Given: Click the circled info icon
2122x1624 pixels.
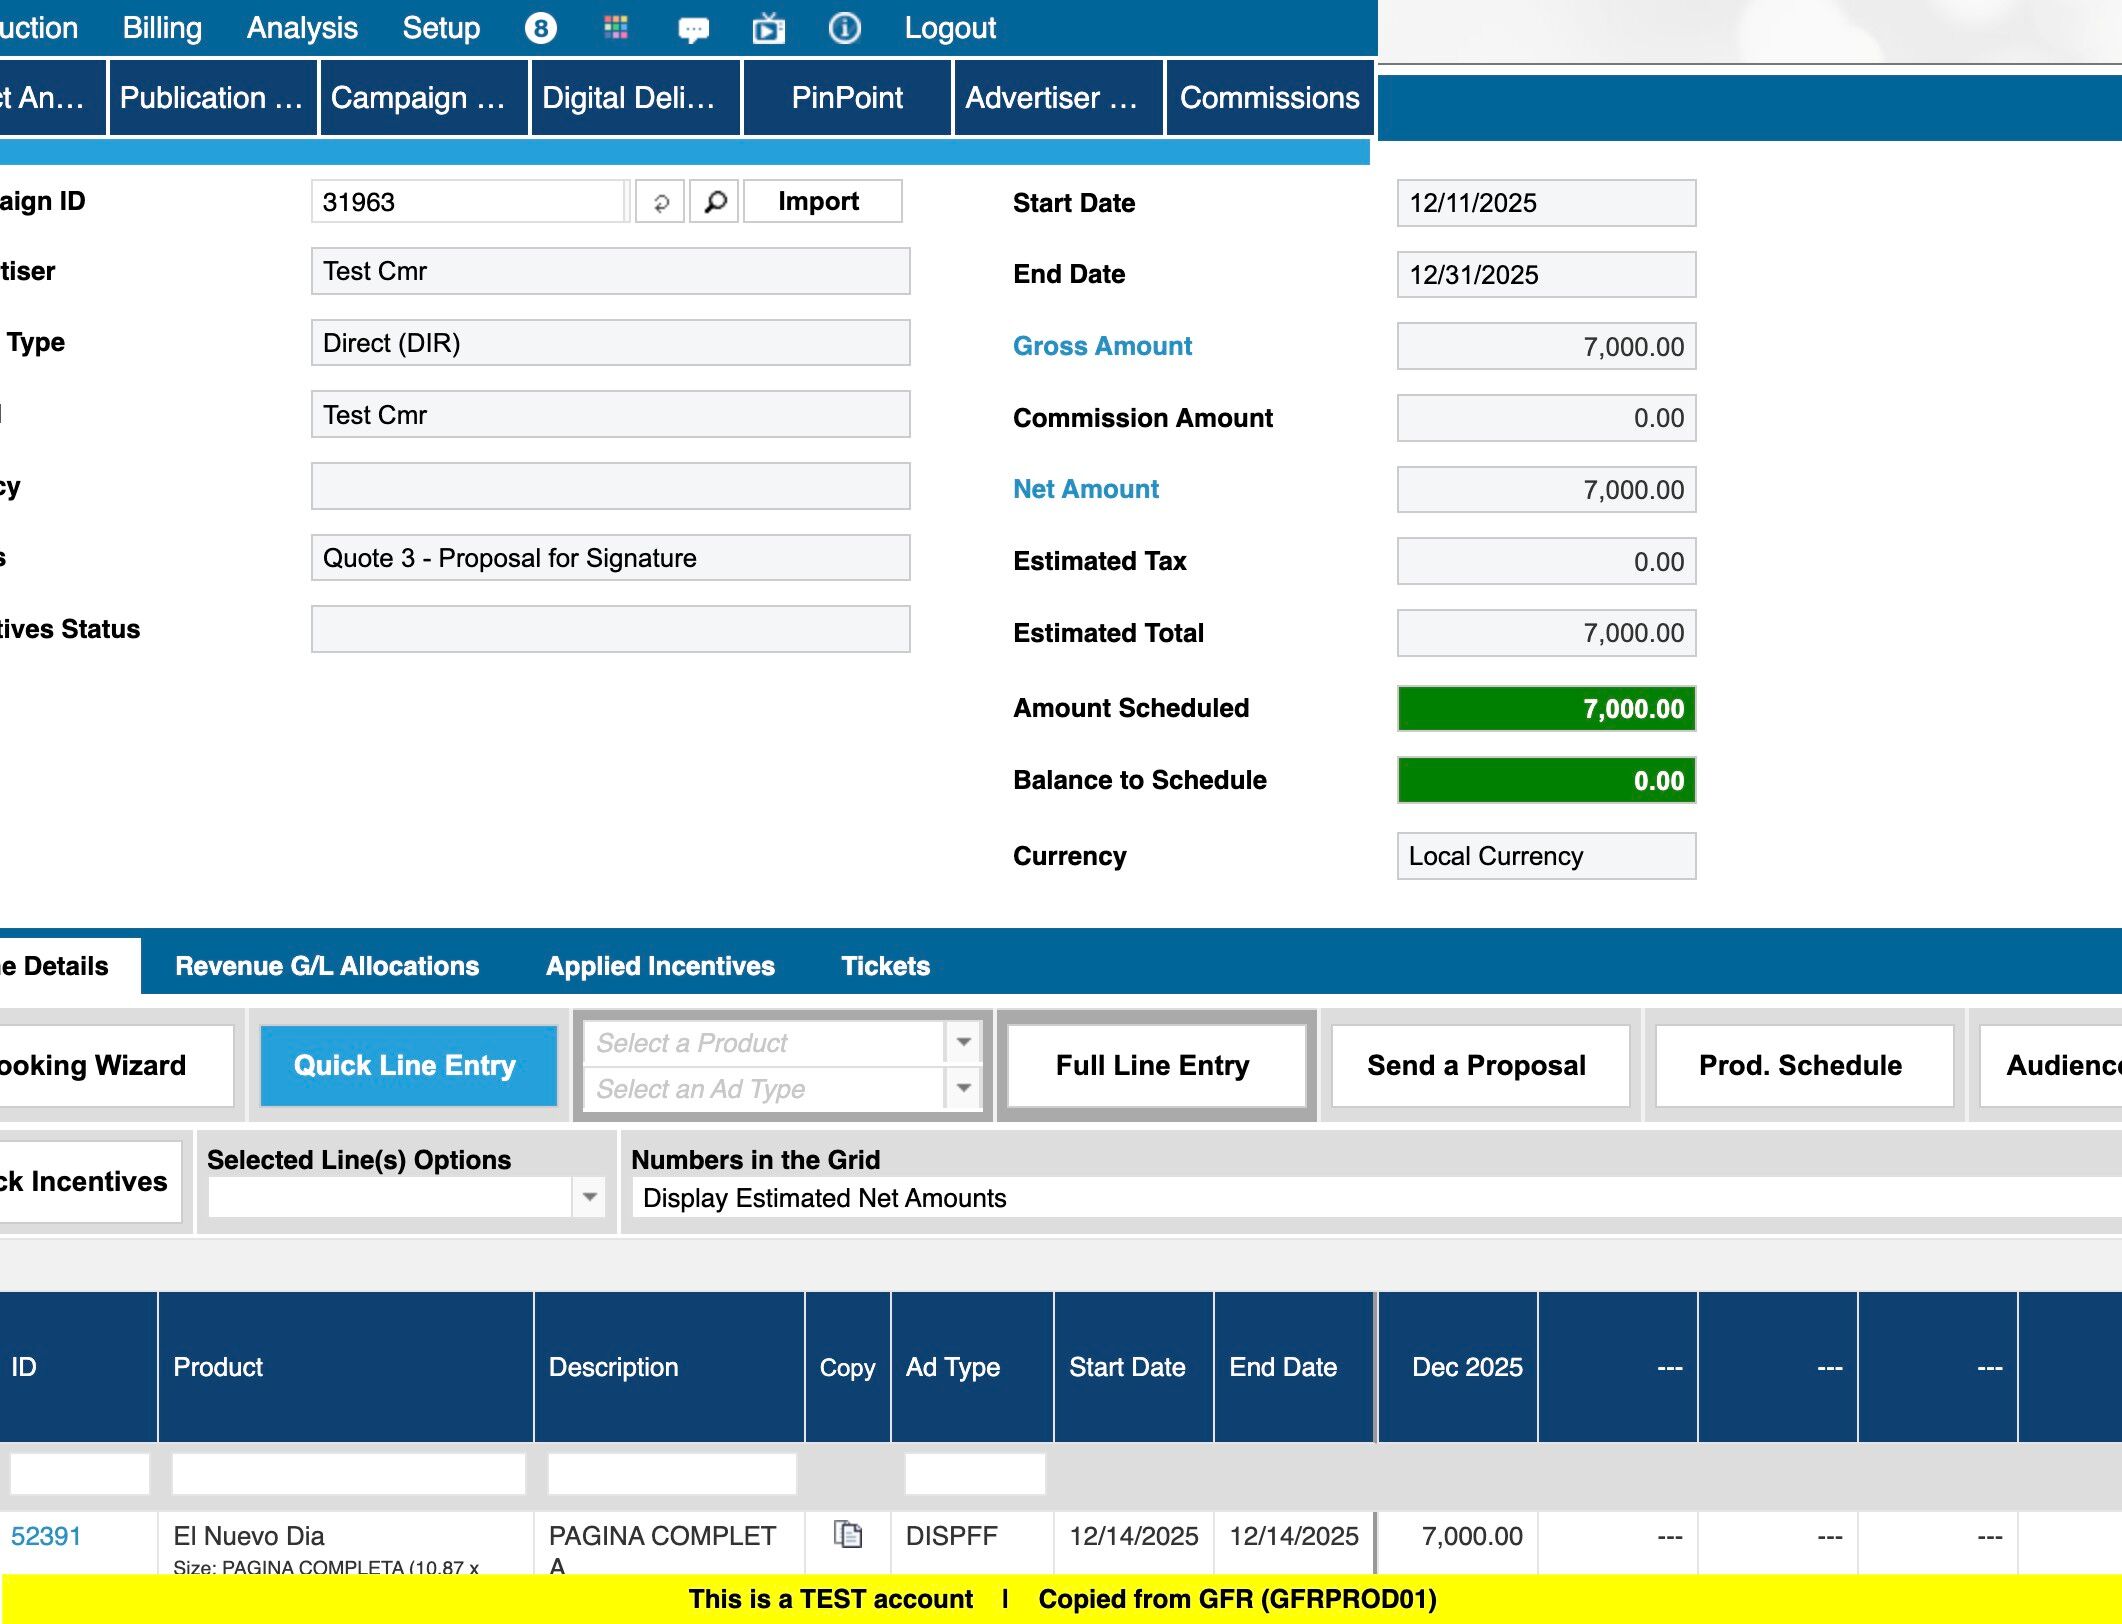Looking at the screenshot, I should (844, 28).
